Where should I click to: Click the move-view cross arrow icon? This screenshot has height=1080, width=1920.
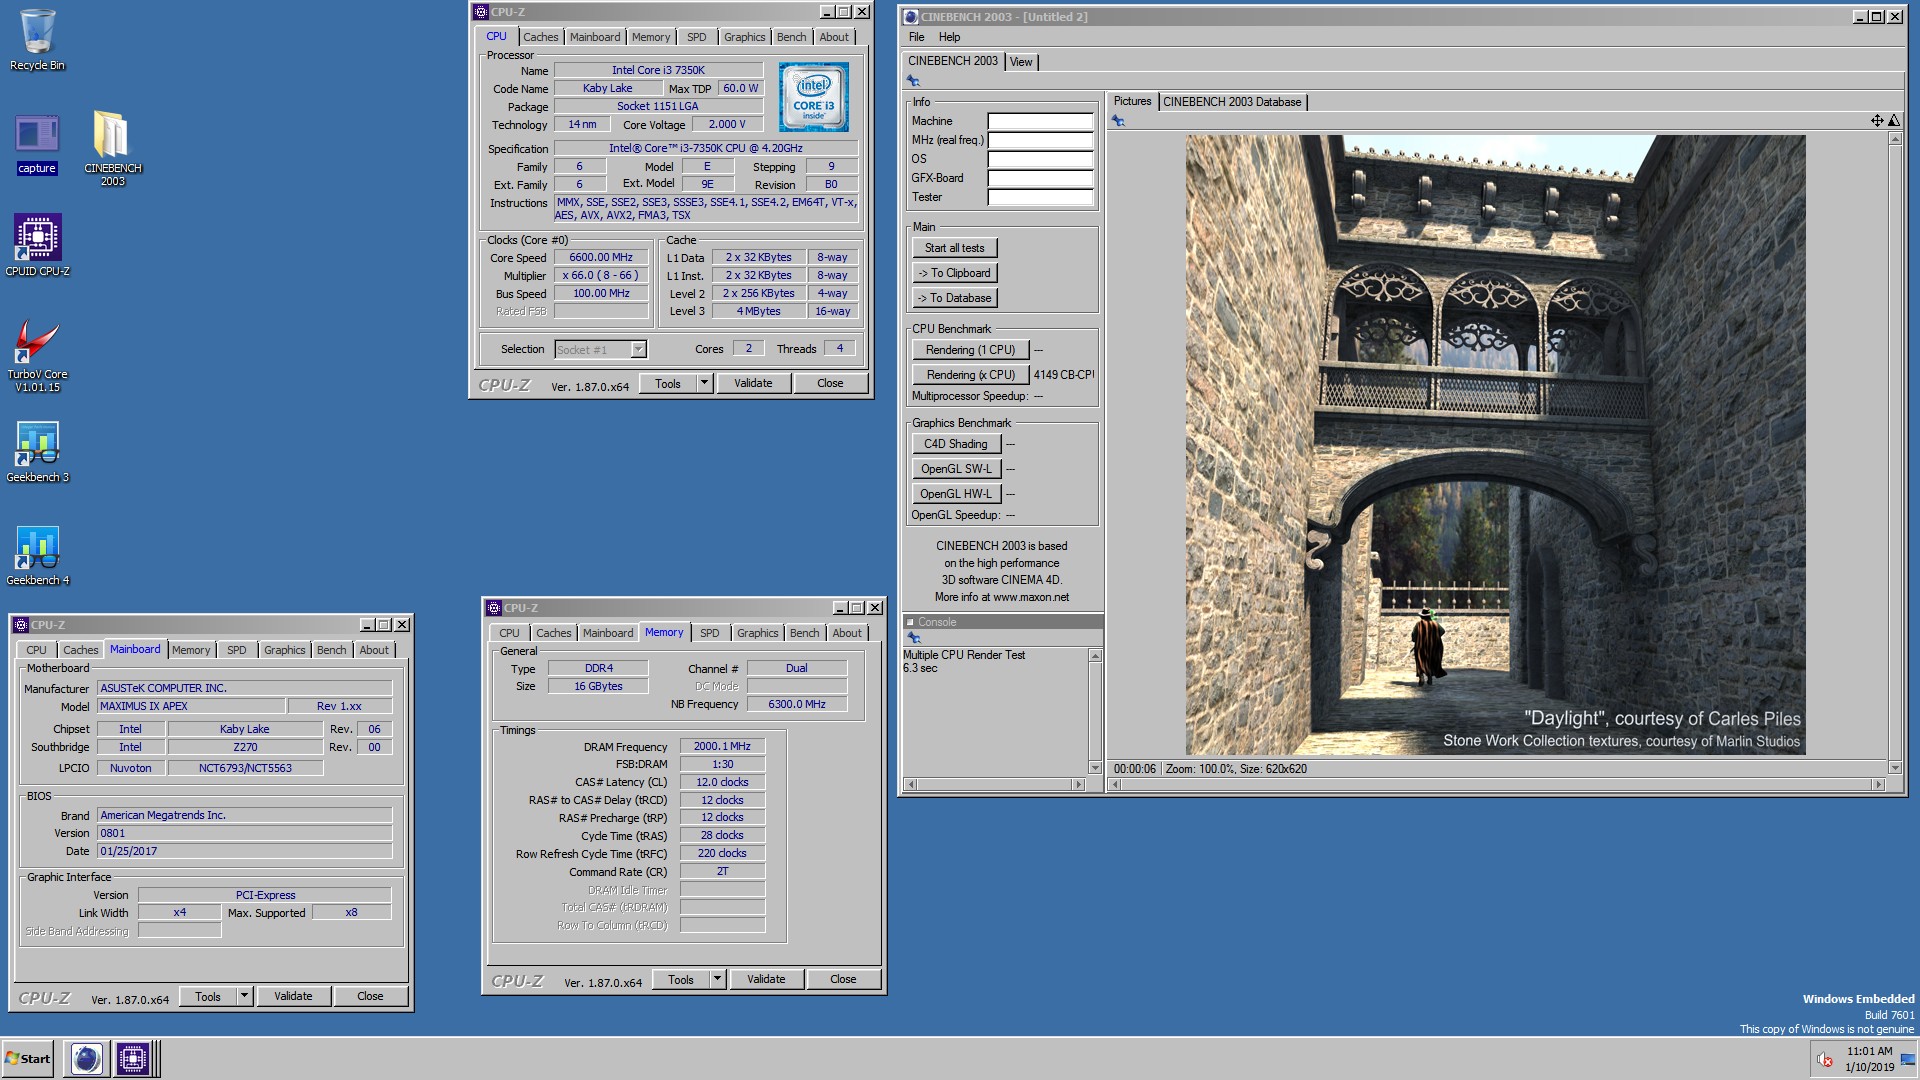click(x=1877, y=121)
